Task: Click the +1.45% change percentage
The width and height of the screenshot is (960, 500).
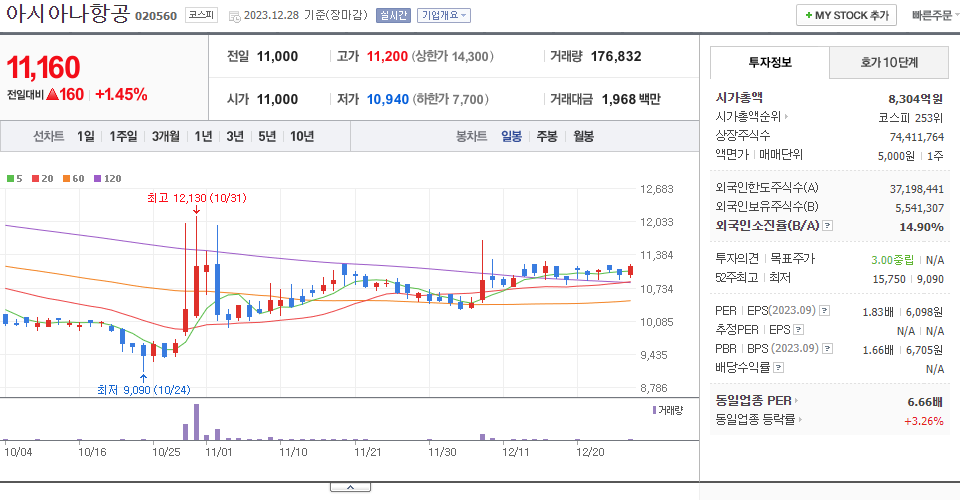Action: tap(121, 94)
